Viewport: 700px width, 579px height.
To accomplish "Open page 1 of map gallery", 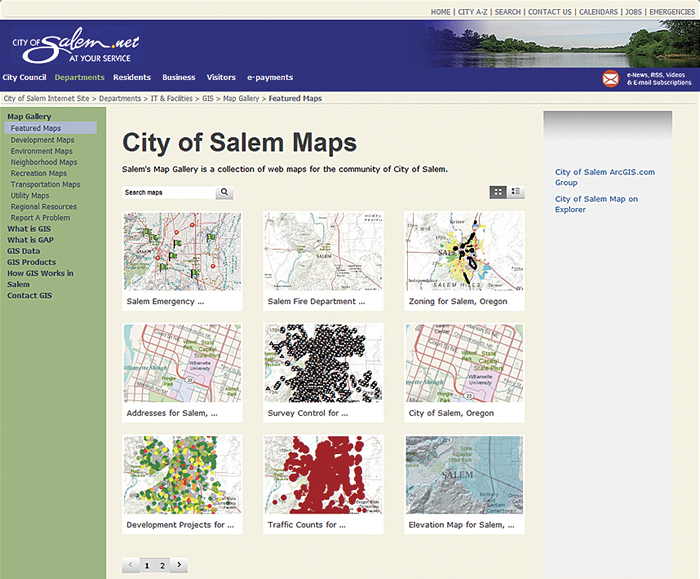I will tap(147, 566).
